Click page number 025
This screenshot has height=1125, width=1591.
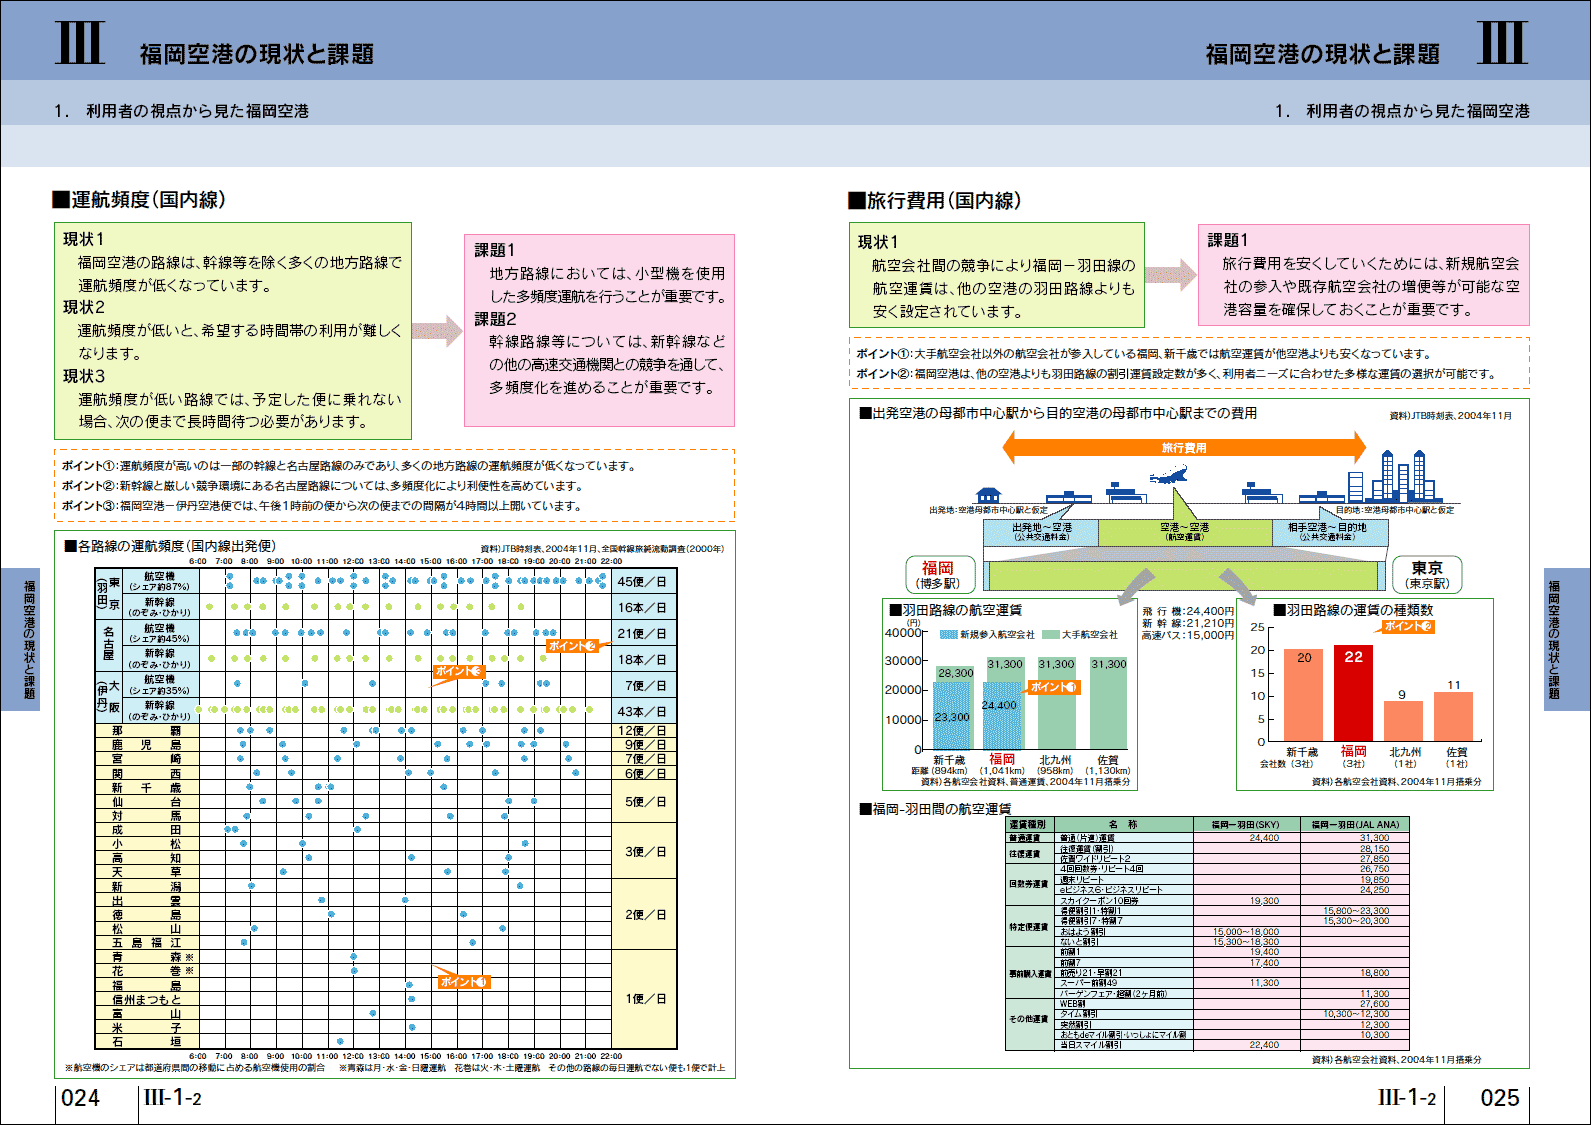point(1500,1098)
